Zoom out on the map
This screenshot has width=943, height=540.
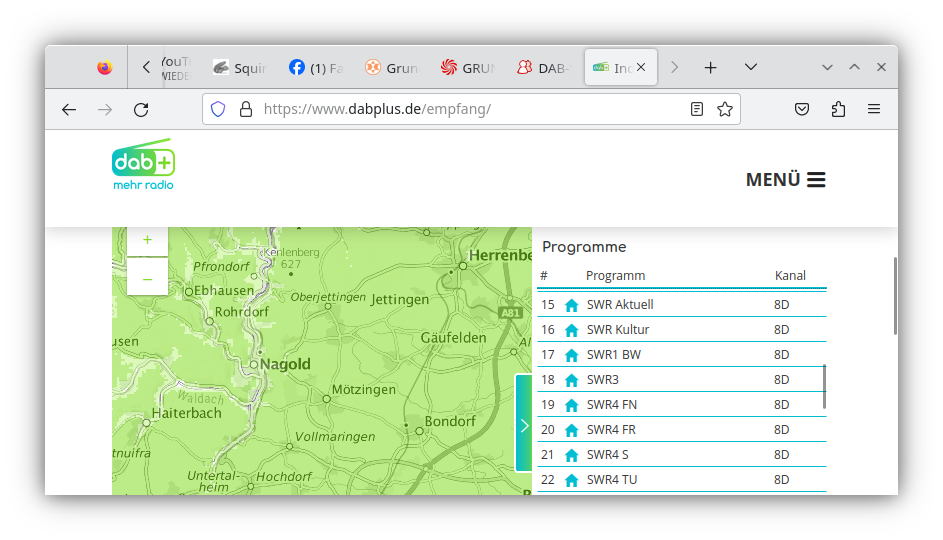[x=147, y=279]
